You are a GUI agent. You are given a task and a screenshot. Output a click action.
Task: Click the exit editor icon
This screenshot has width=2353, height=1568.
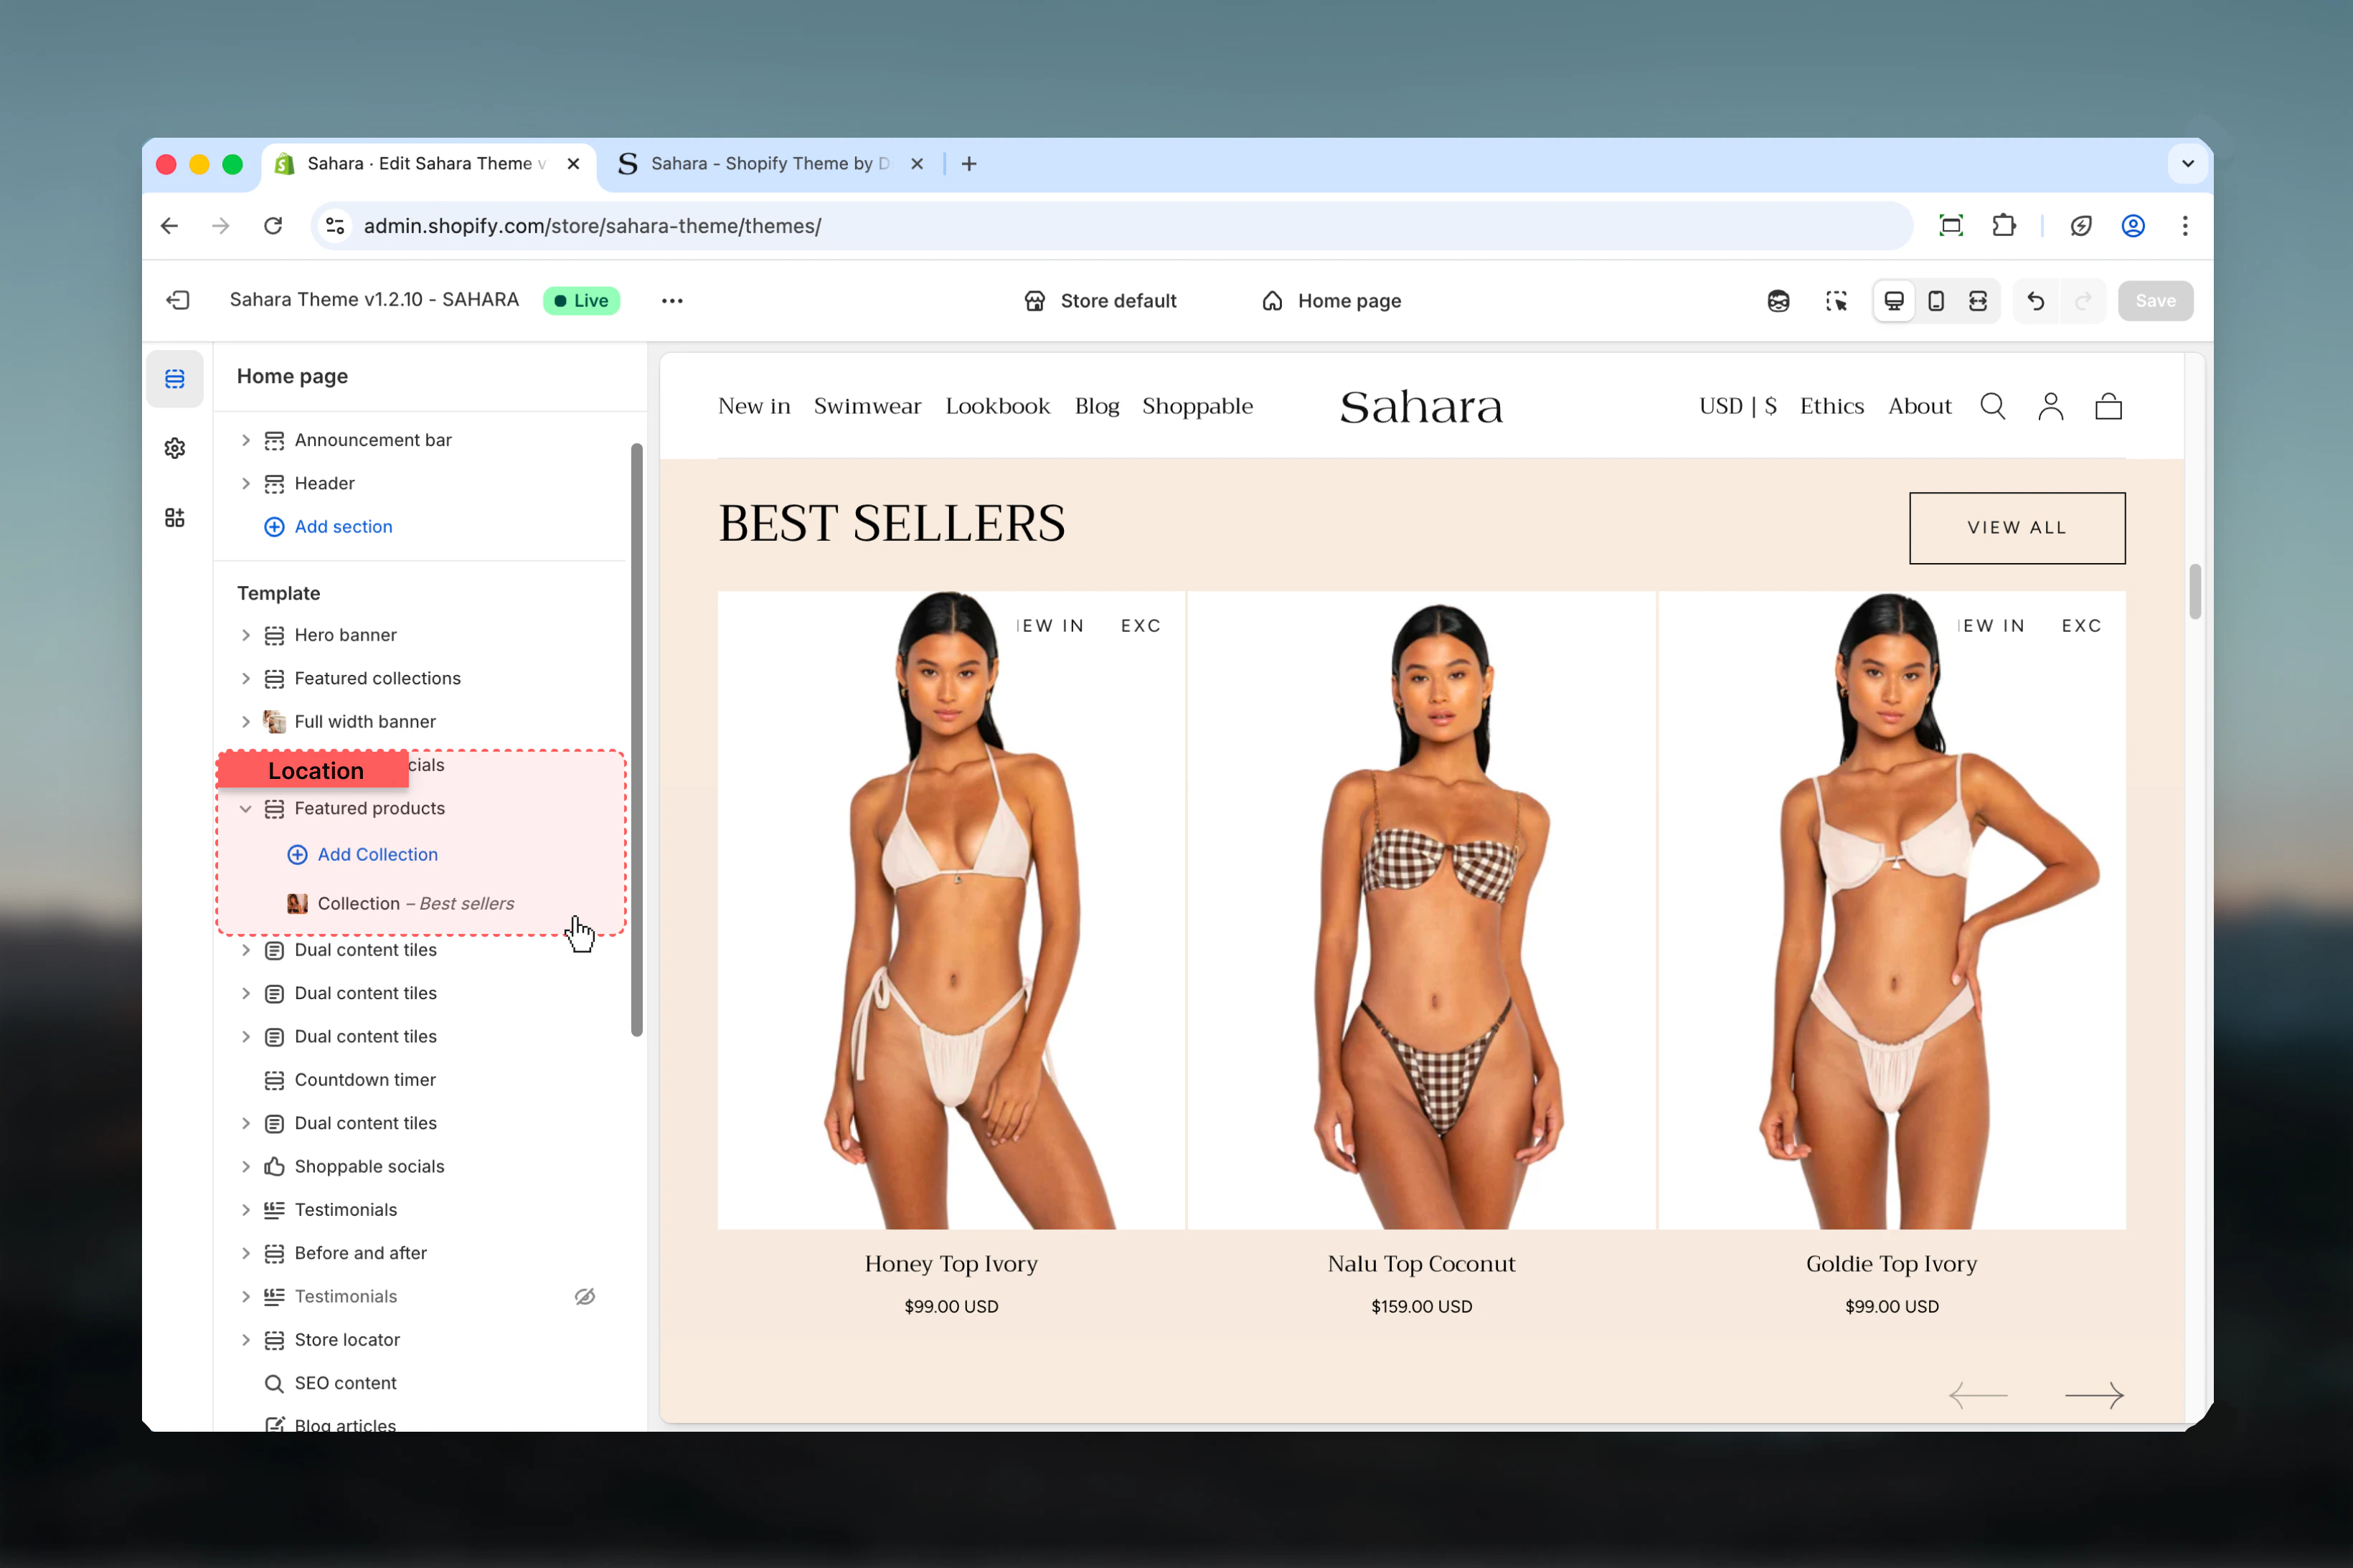click(x=178, y=300)
